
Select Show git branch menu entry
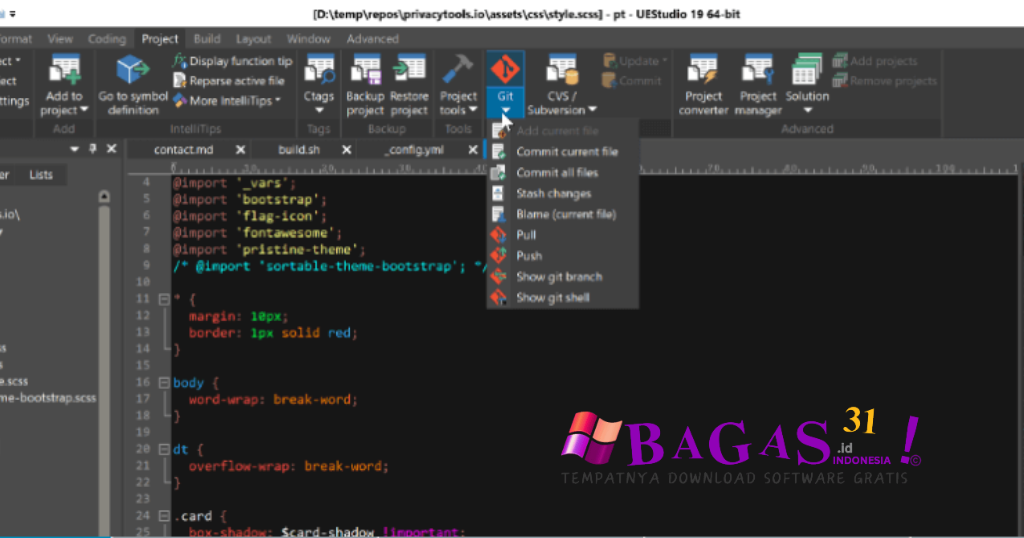559,277
